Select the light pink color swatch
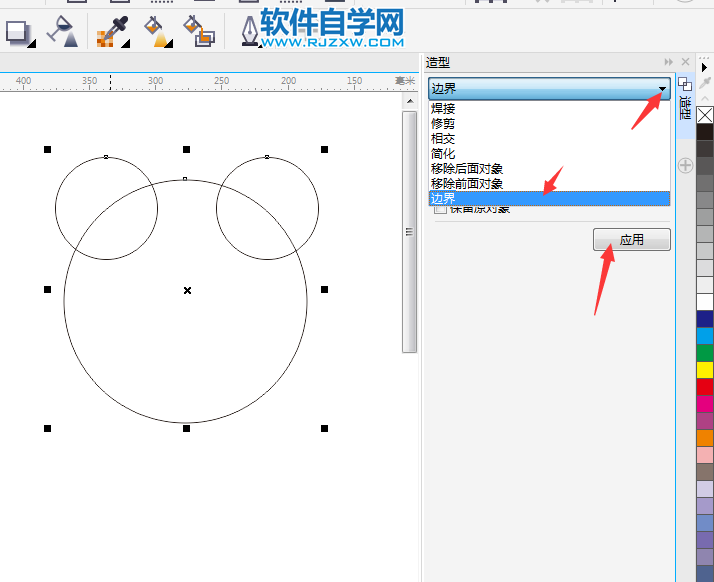The height and width of the screenshot is (582, 714). (x=705, y=455)
